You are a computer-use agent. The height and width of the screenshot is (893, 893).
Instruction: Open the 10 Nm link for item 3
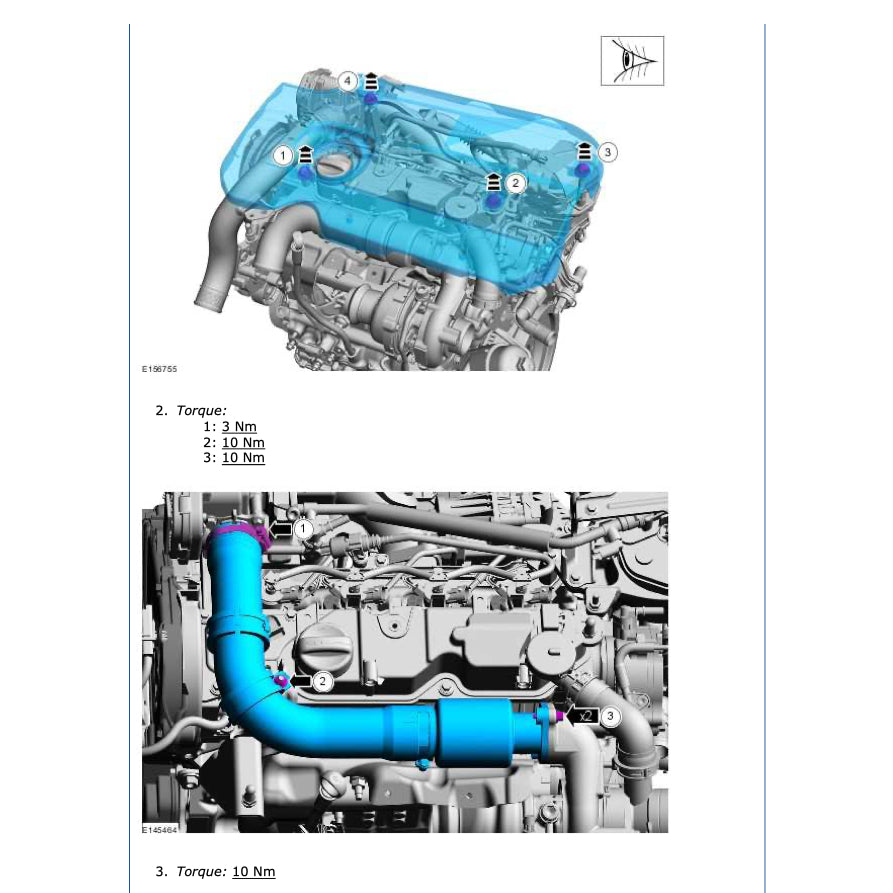[243, 458]
